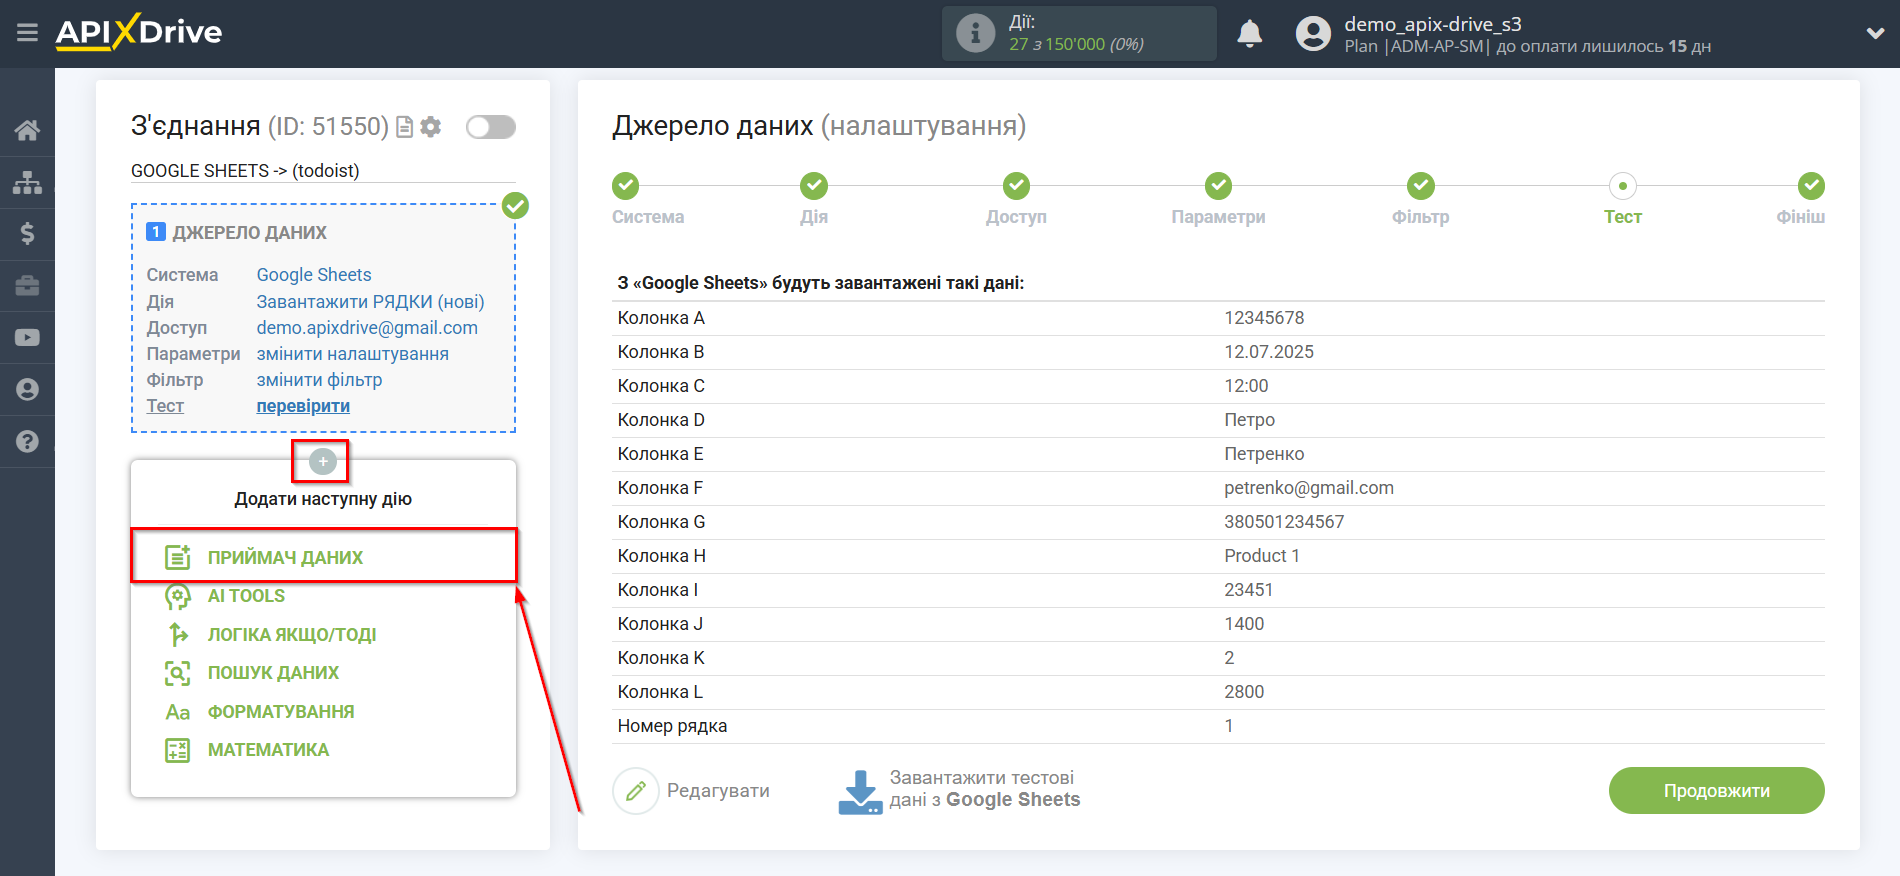Open billing dollar icon in sidebar
Screen dimensions: 1900x876
[27, 234]
